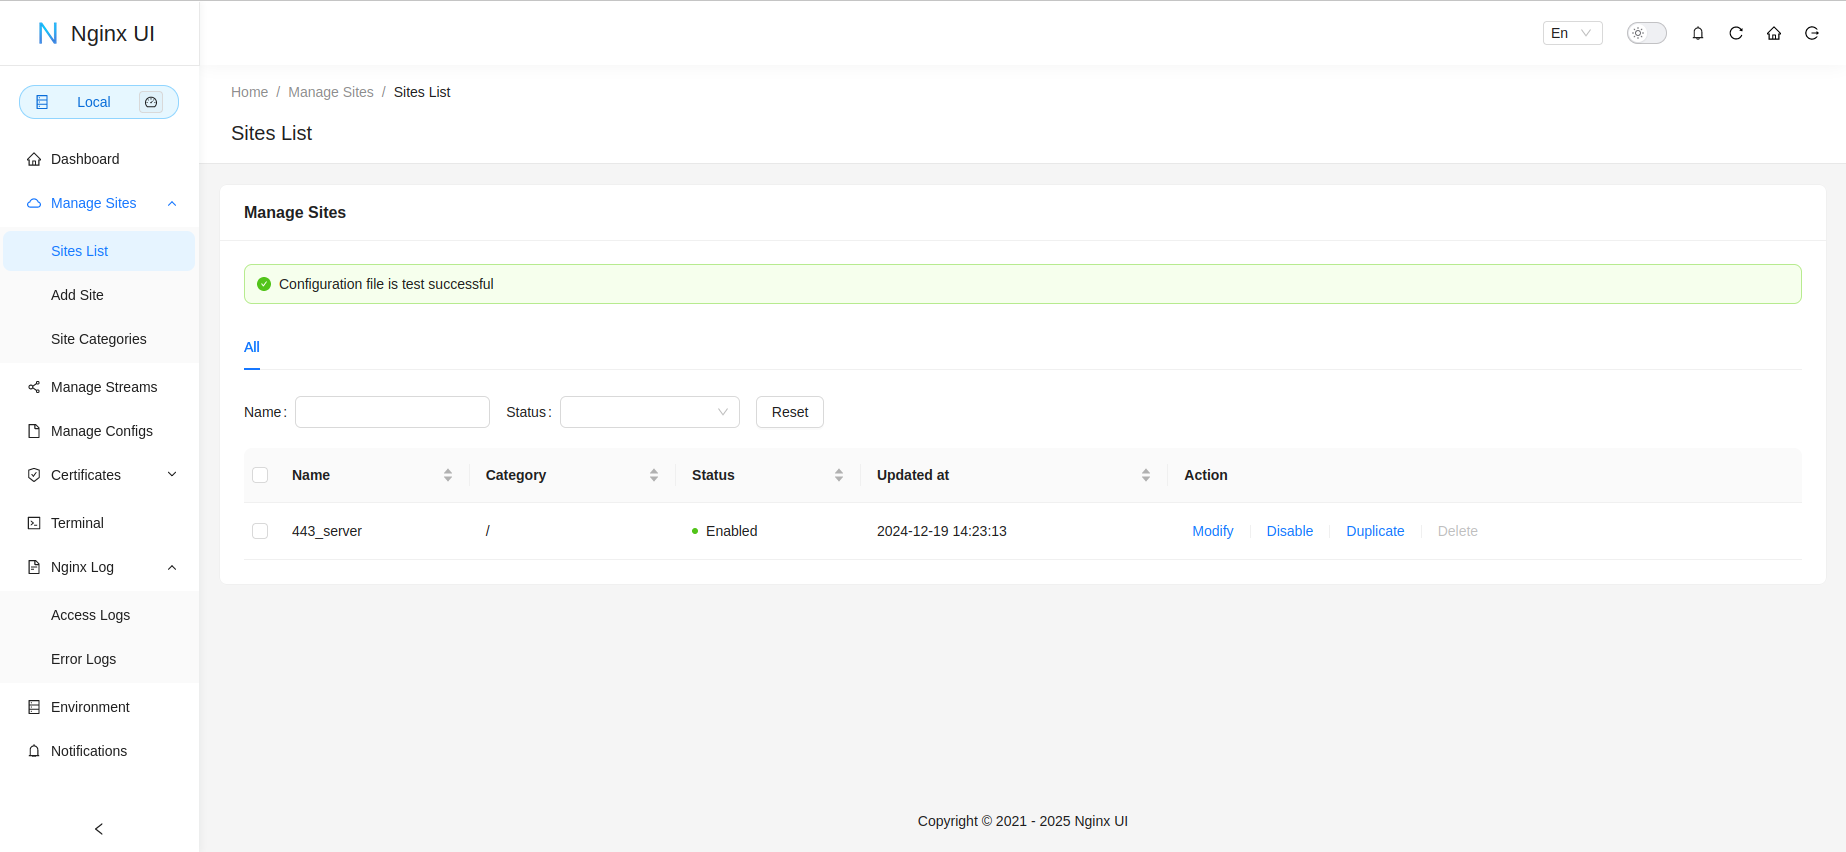Toggle the light/dark theme switch

(x=1646, y=33)
